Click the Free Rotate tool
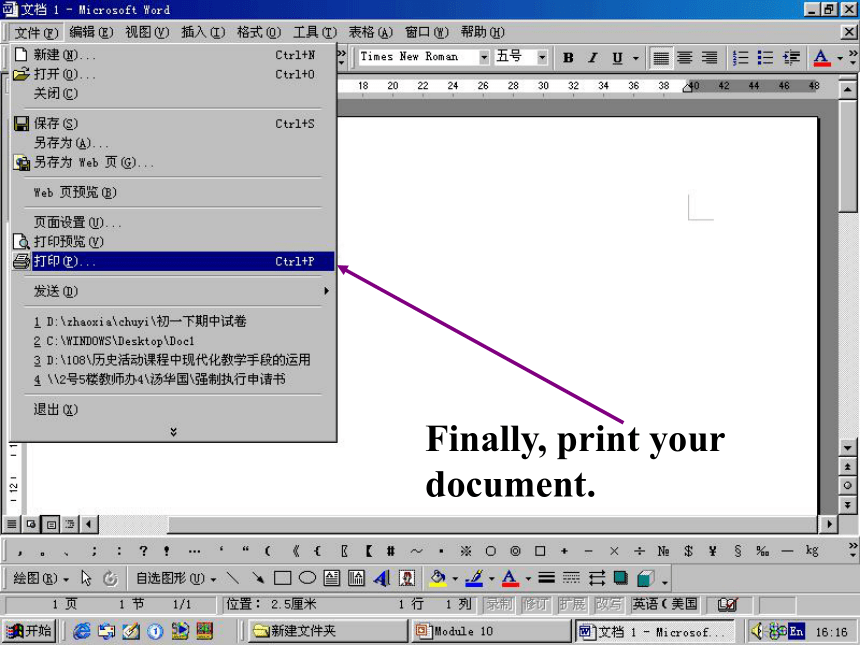The height and width of the screenshot is (645, 860). pyautogui.click(x=110, y=578)
